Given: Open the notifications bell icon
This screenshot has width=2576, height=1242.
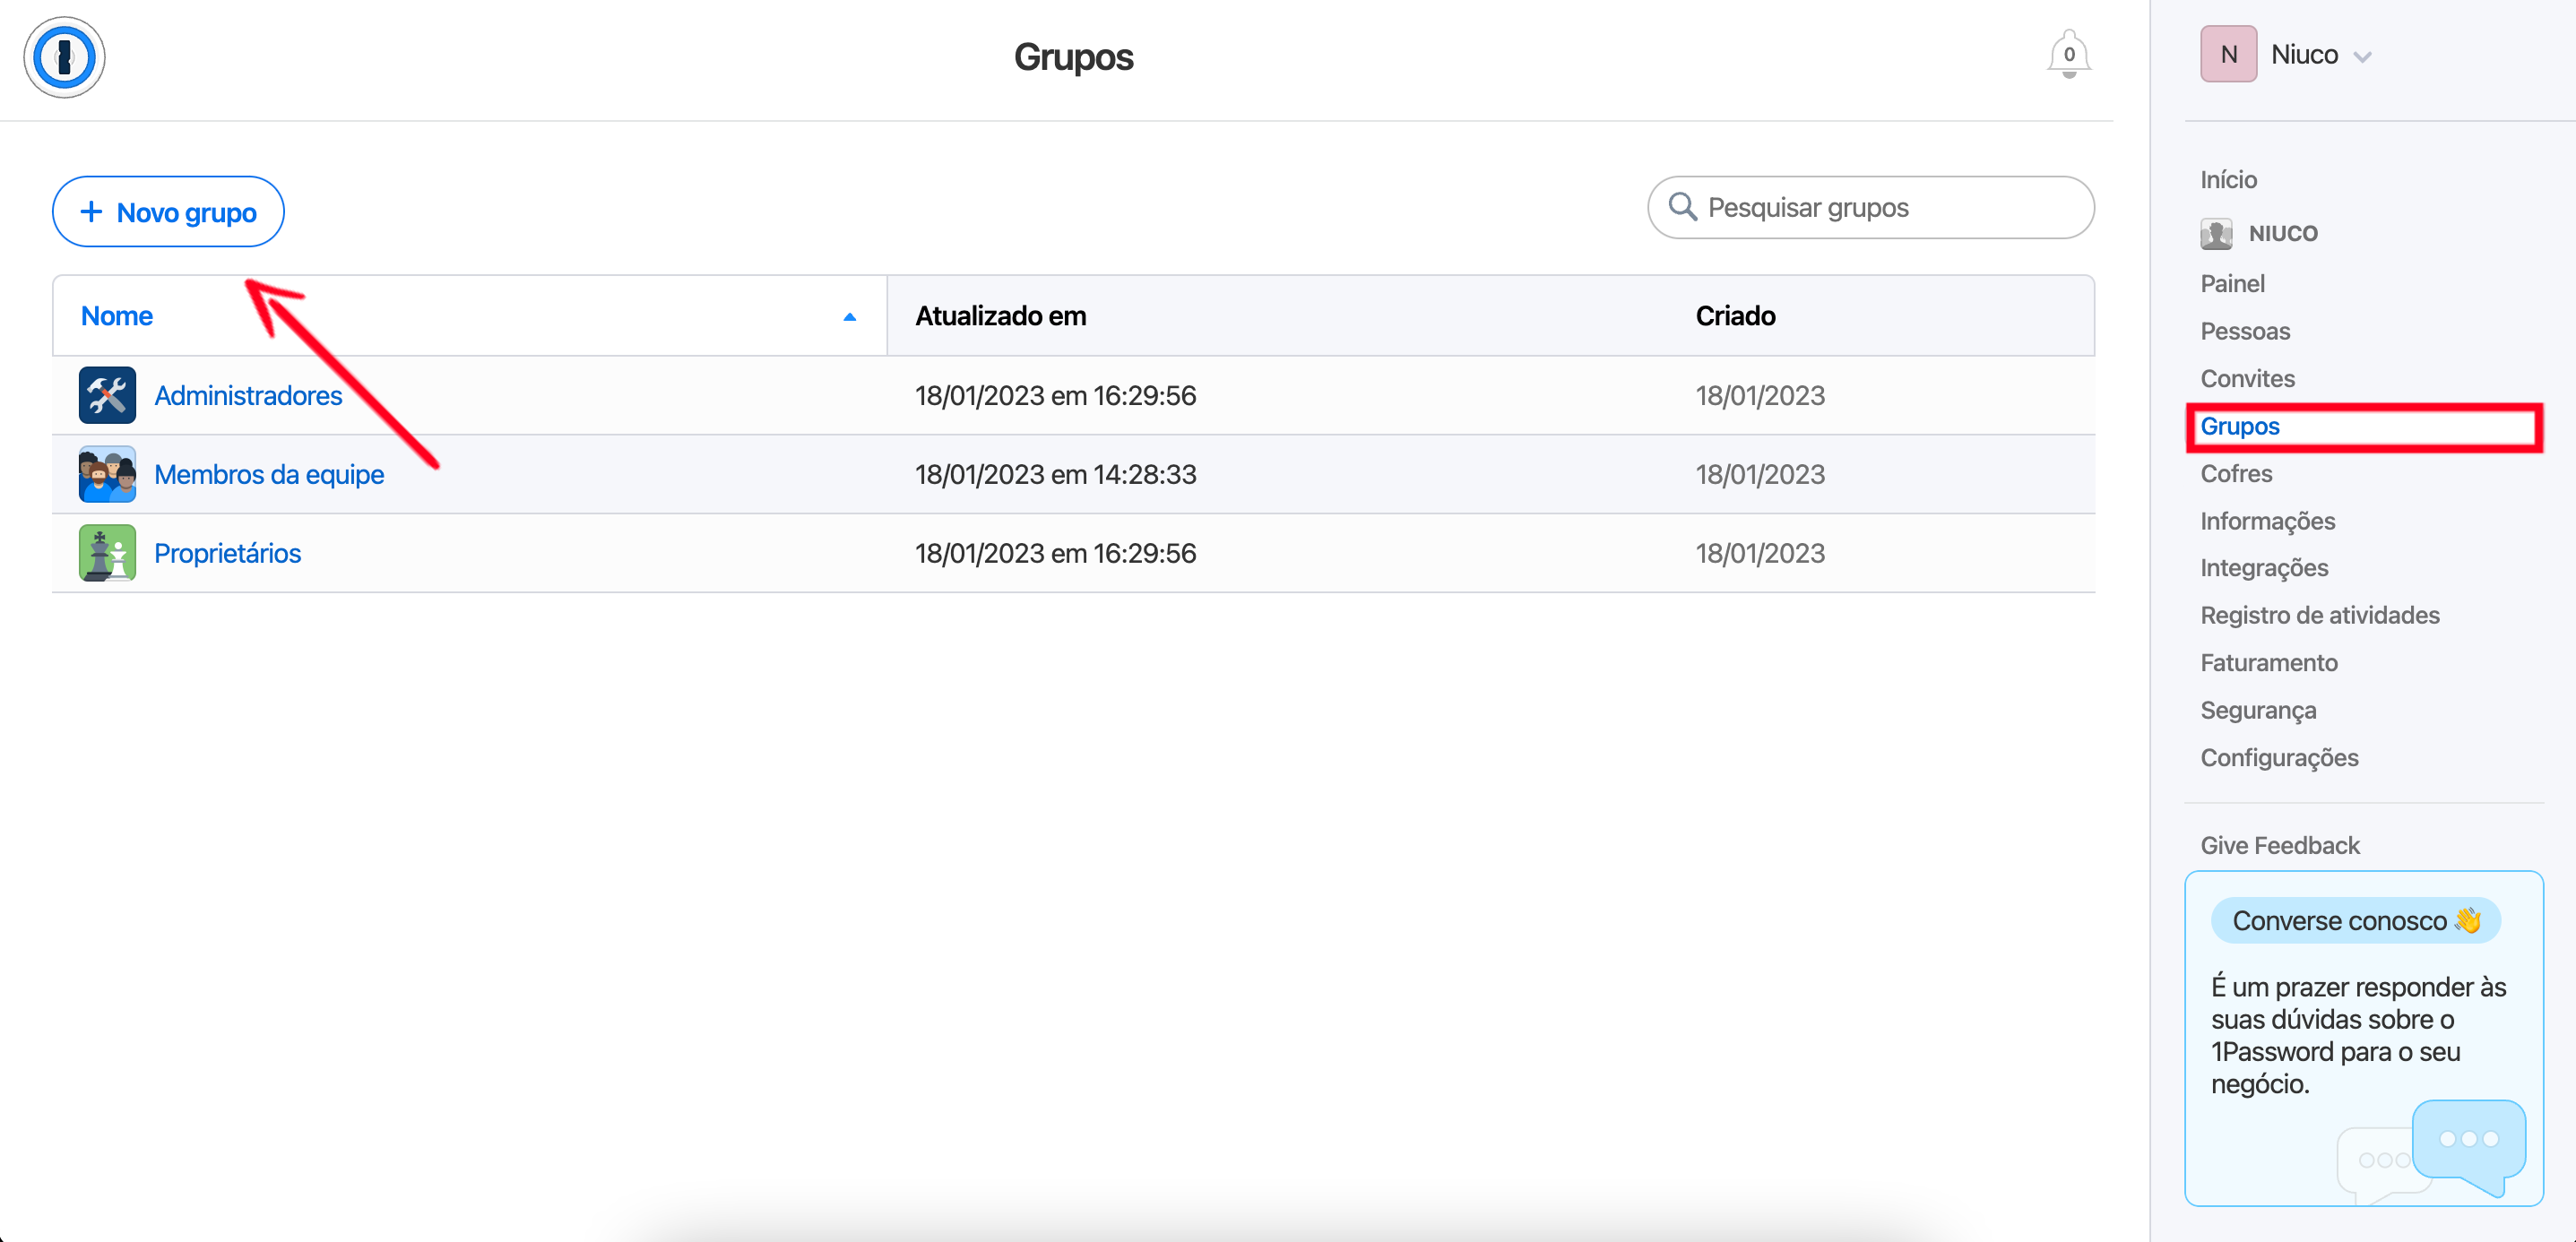Looking at the screenshot, I should [x=2068, y=54].
